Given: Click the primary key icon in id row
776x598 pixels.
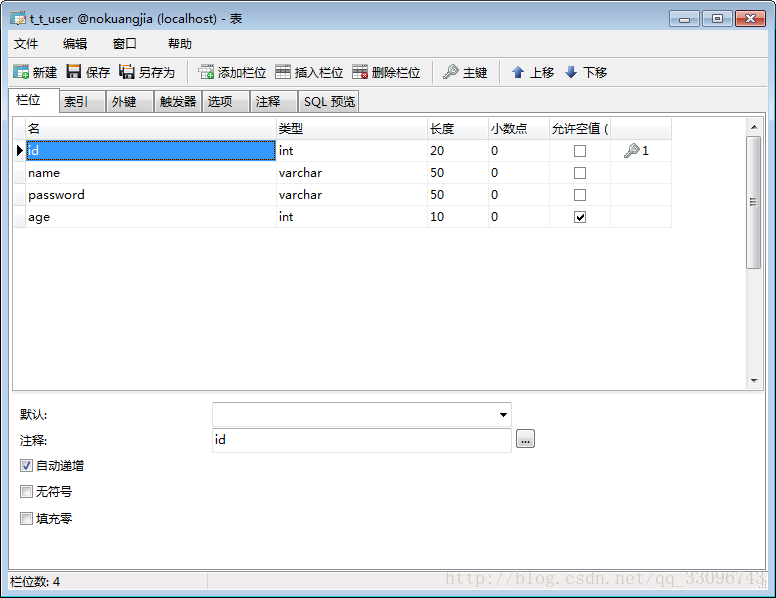Looking at the screenshot, I should click(631, 150).
